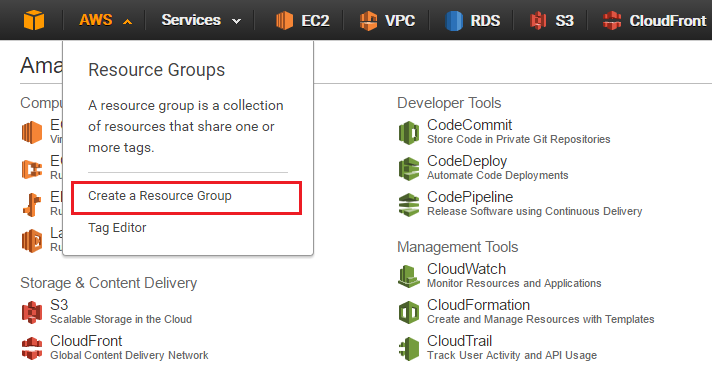Open the CloudFront link under Storage

[86, 340]
